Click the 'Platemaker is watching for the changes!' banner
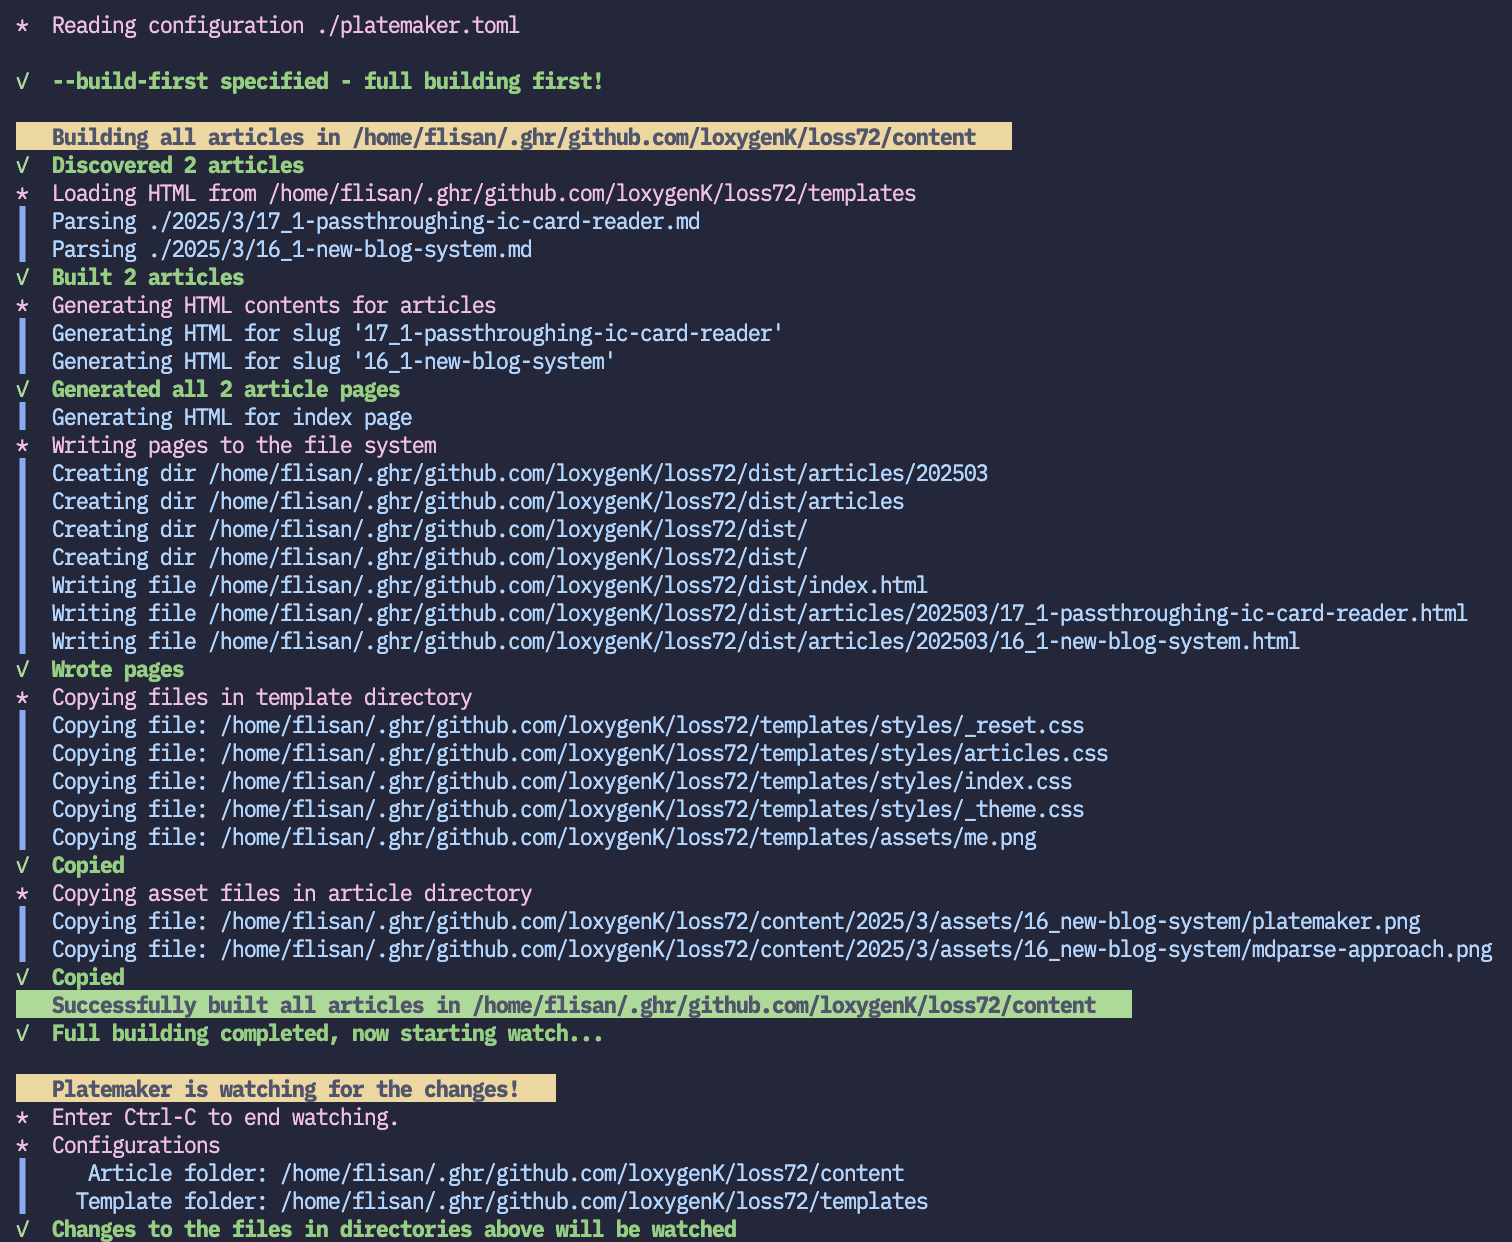This screenshot has width=1512, height=1242. tap(285, 1089)
